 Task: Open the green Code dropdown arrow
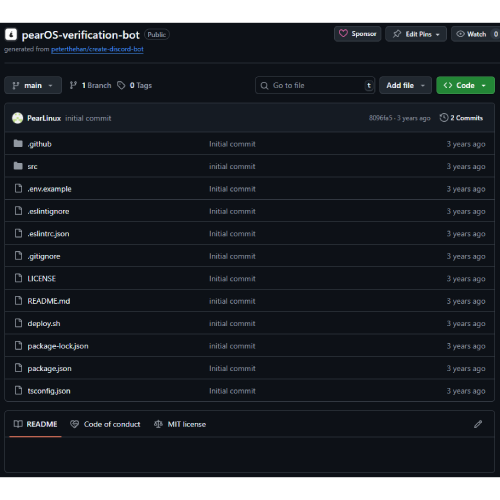point(484,86)
